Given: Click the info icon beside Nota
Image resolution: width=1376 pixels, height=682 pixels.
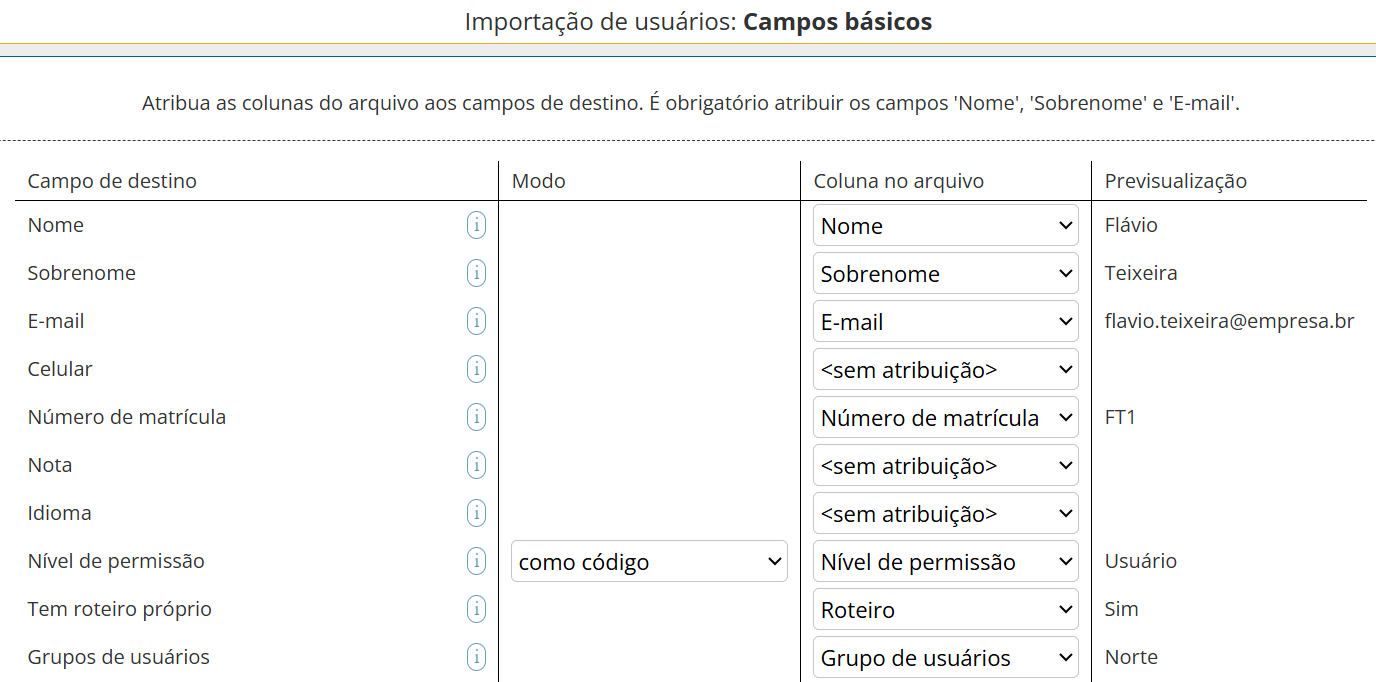Looking at the screenshot, I should [477, 465].
